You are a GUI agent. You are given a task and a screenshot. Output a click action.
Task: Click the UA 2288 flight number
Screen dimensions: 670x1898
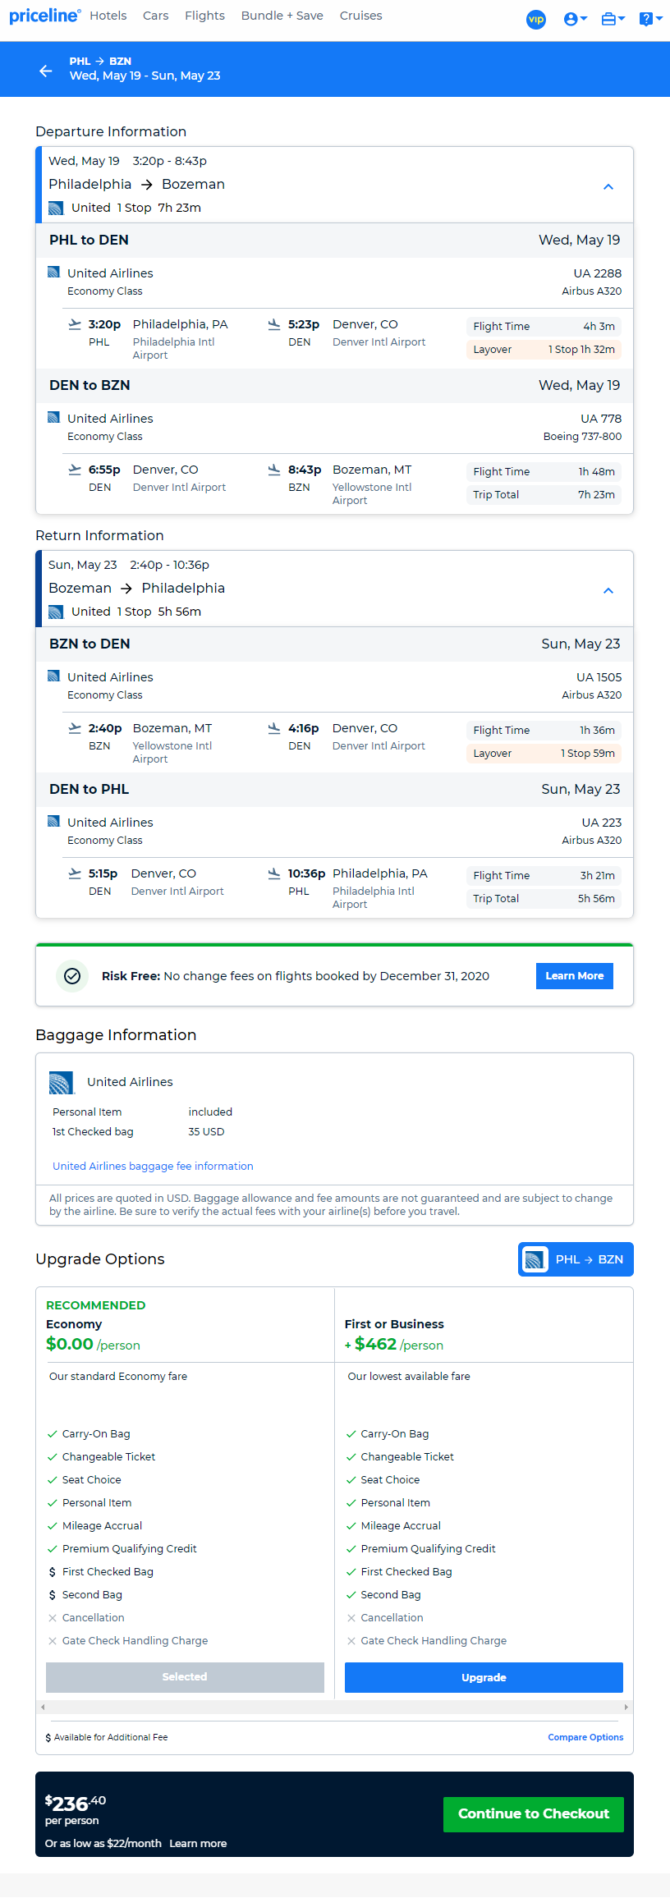(x=597, y=273)
